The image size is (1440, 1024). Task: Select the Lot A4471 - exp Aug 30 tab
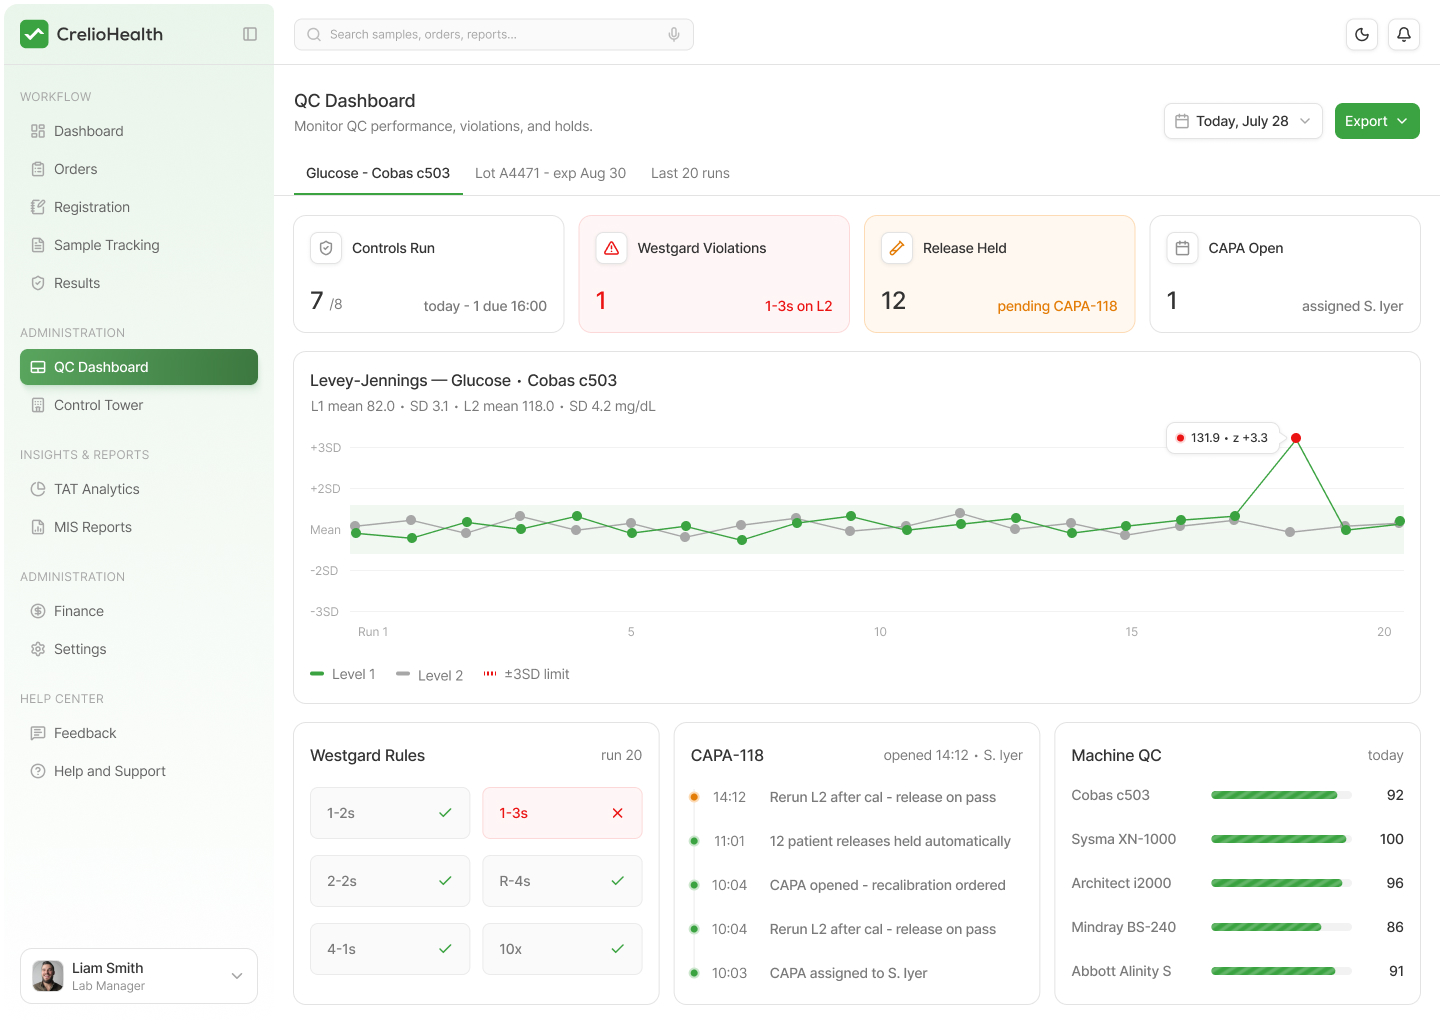[550, 173]
